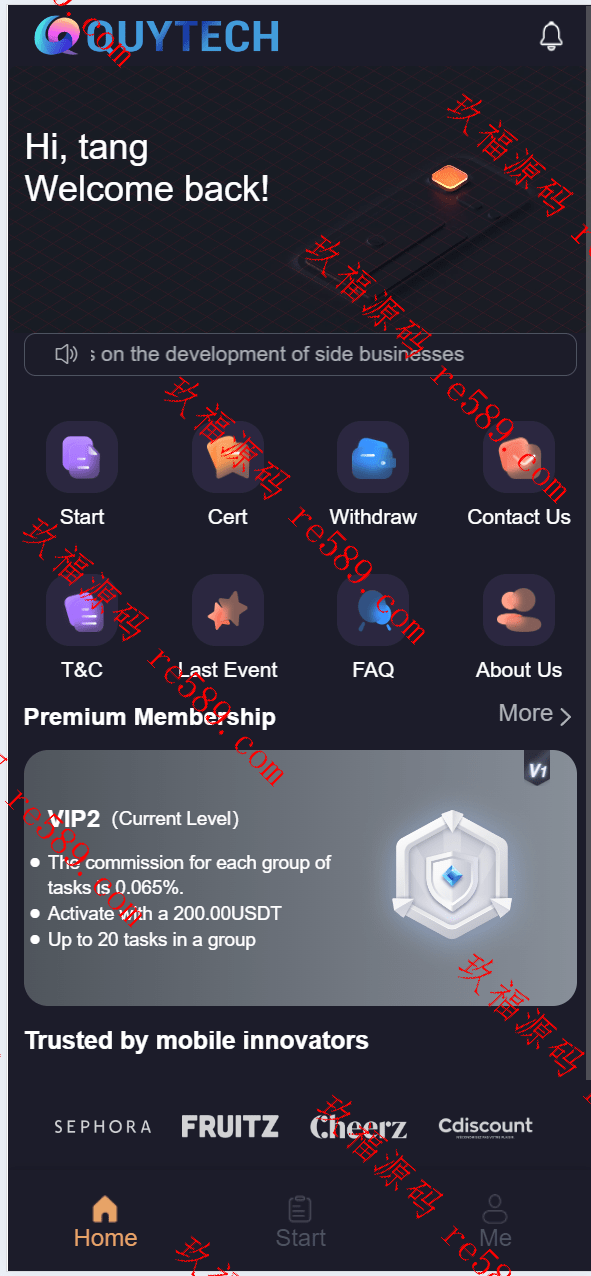
Task: Open the T&C icon
Action: tap(82, 610)
